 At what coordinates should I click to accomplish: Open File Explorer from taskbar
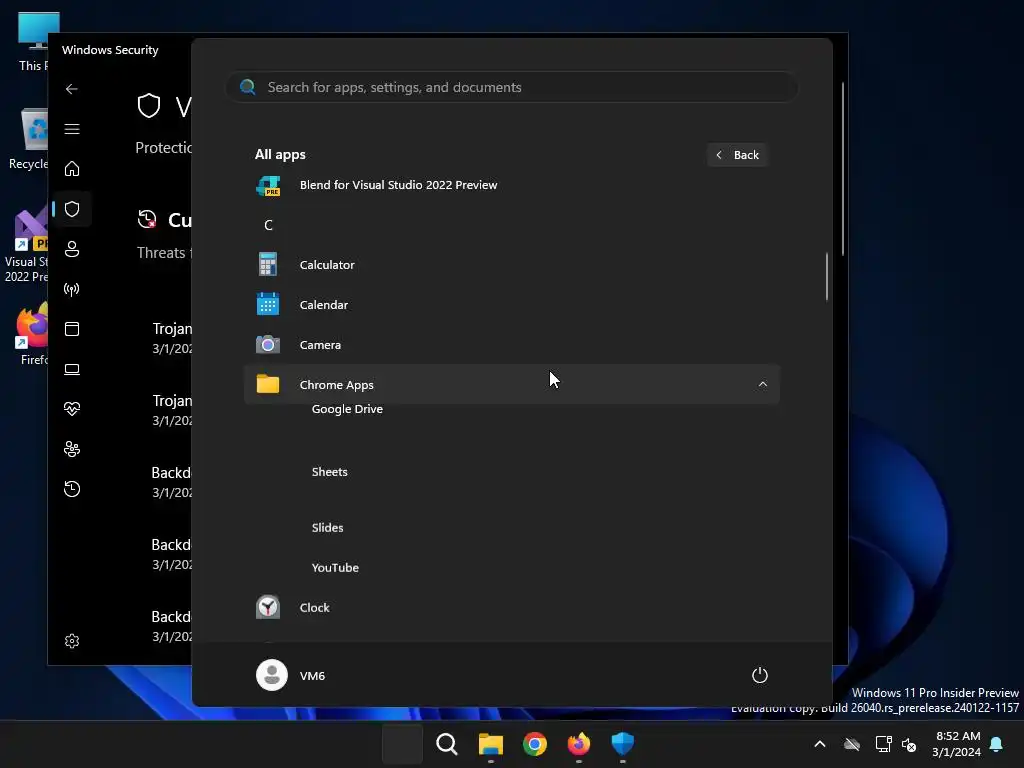(490, 744)
